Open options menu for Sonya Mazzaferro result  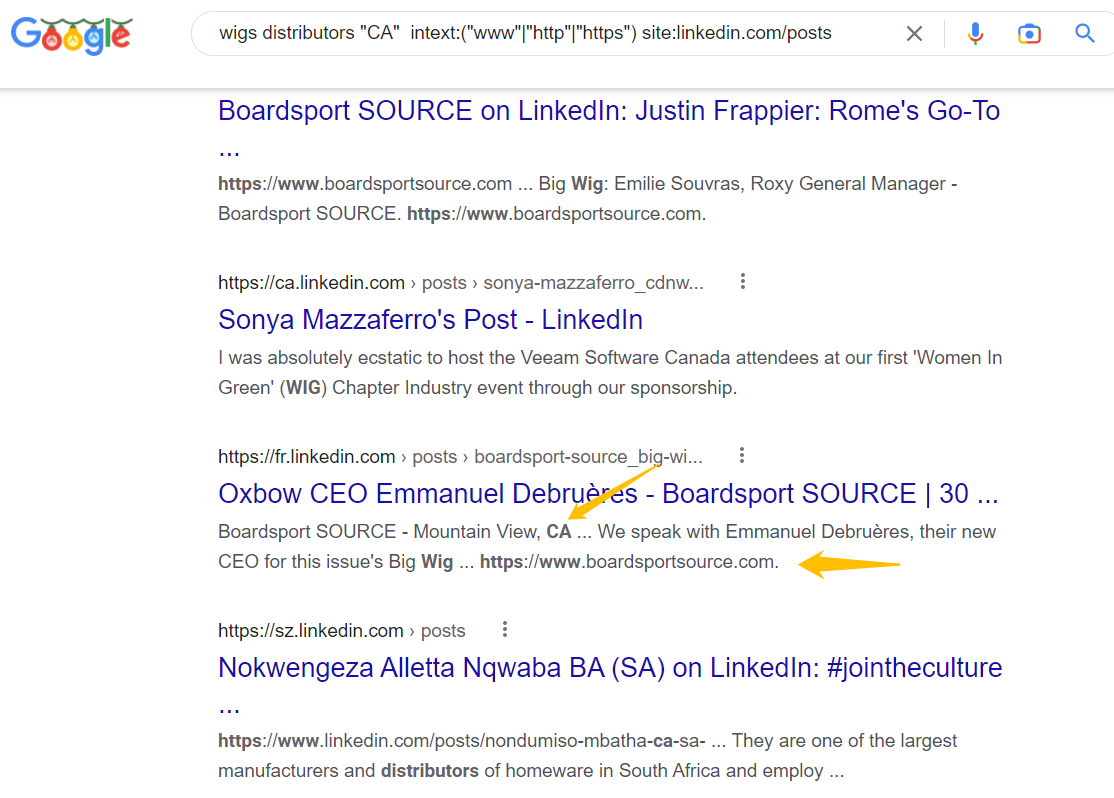pyautogui.click(x=742, y=282)
